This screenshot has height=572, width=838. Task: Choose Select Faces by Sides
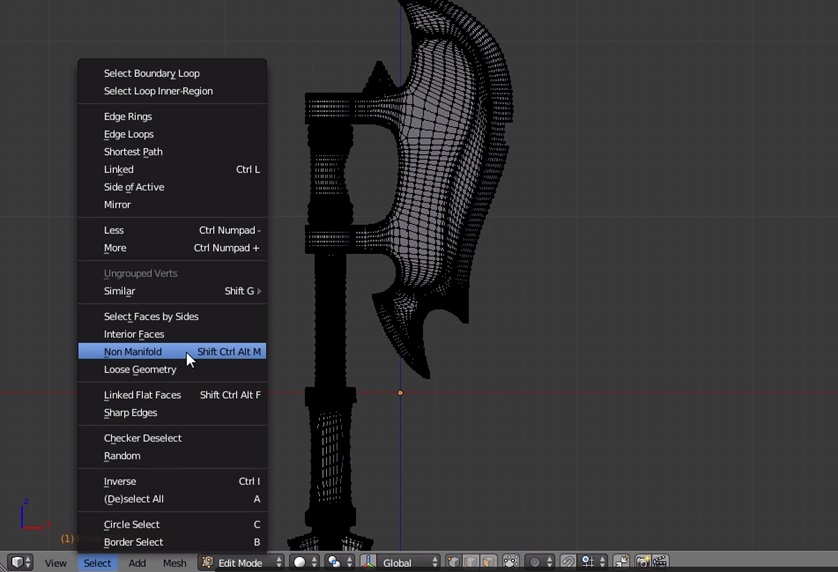(x=172, y=316)
